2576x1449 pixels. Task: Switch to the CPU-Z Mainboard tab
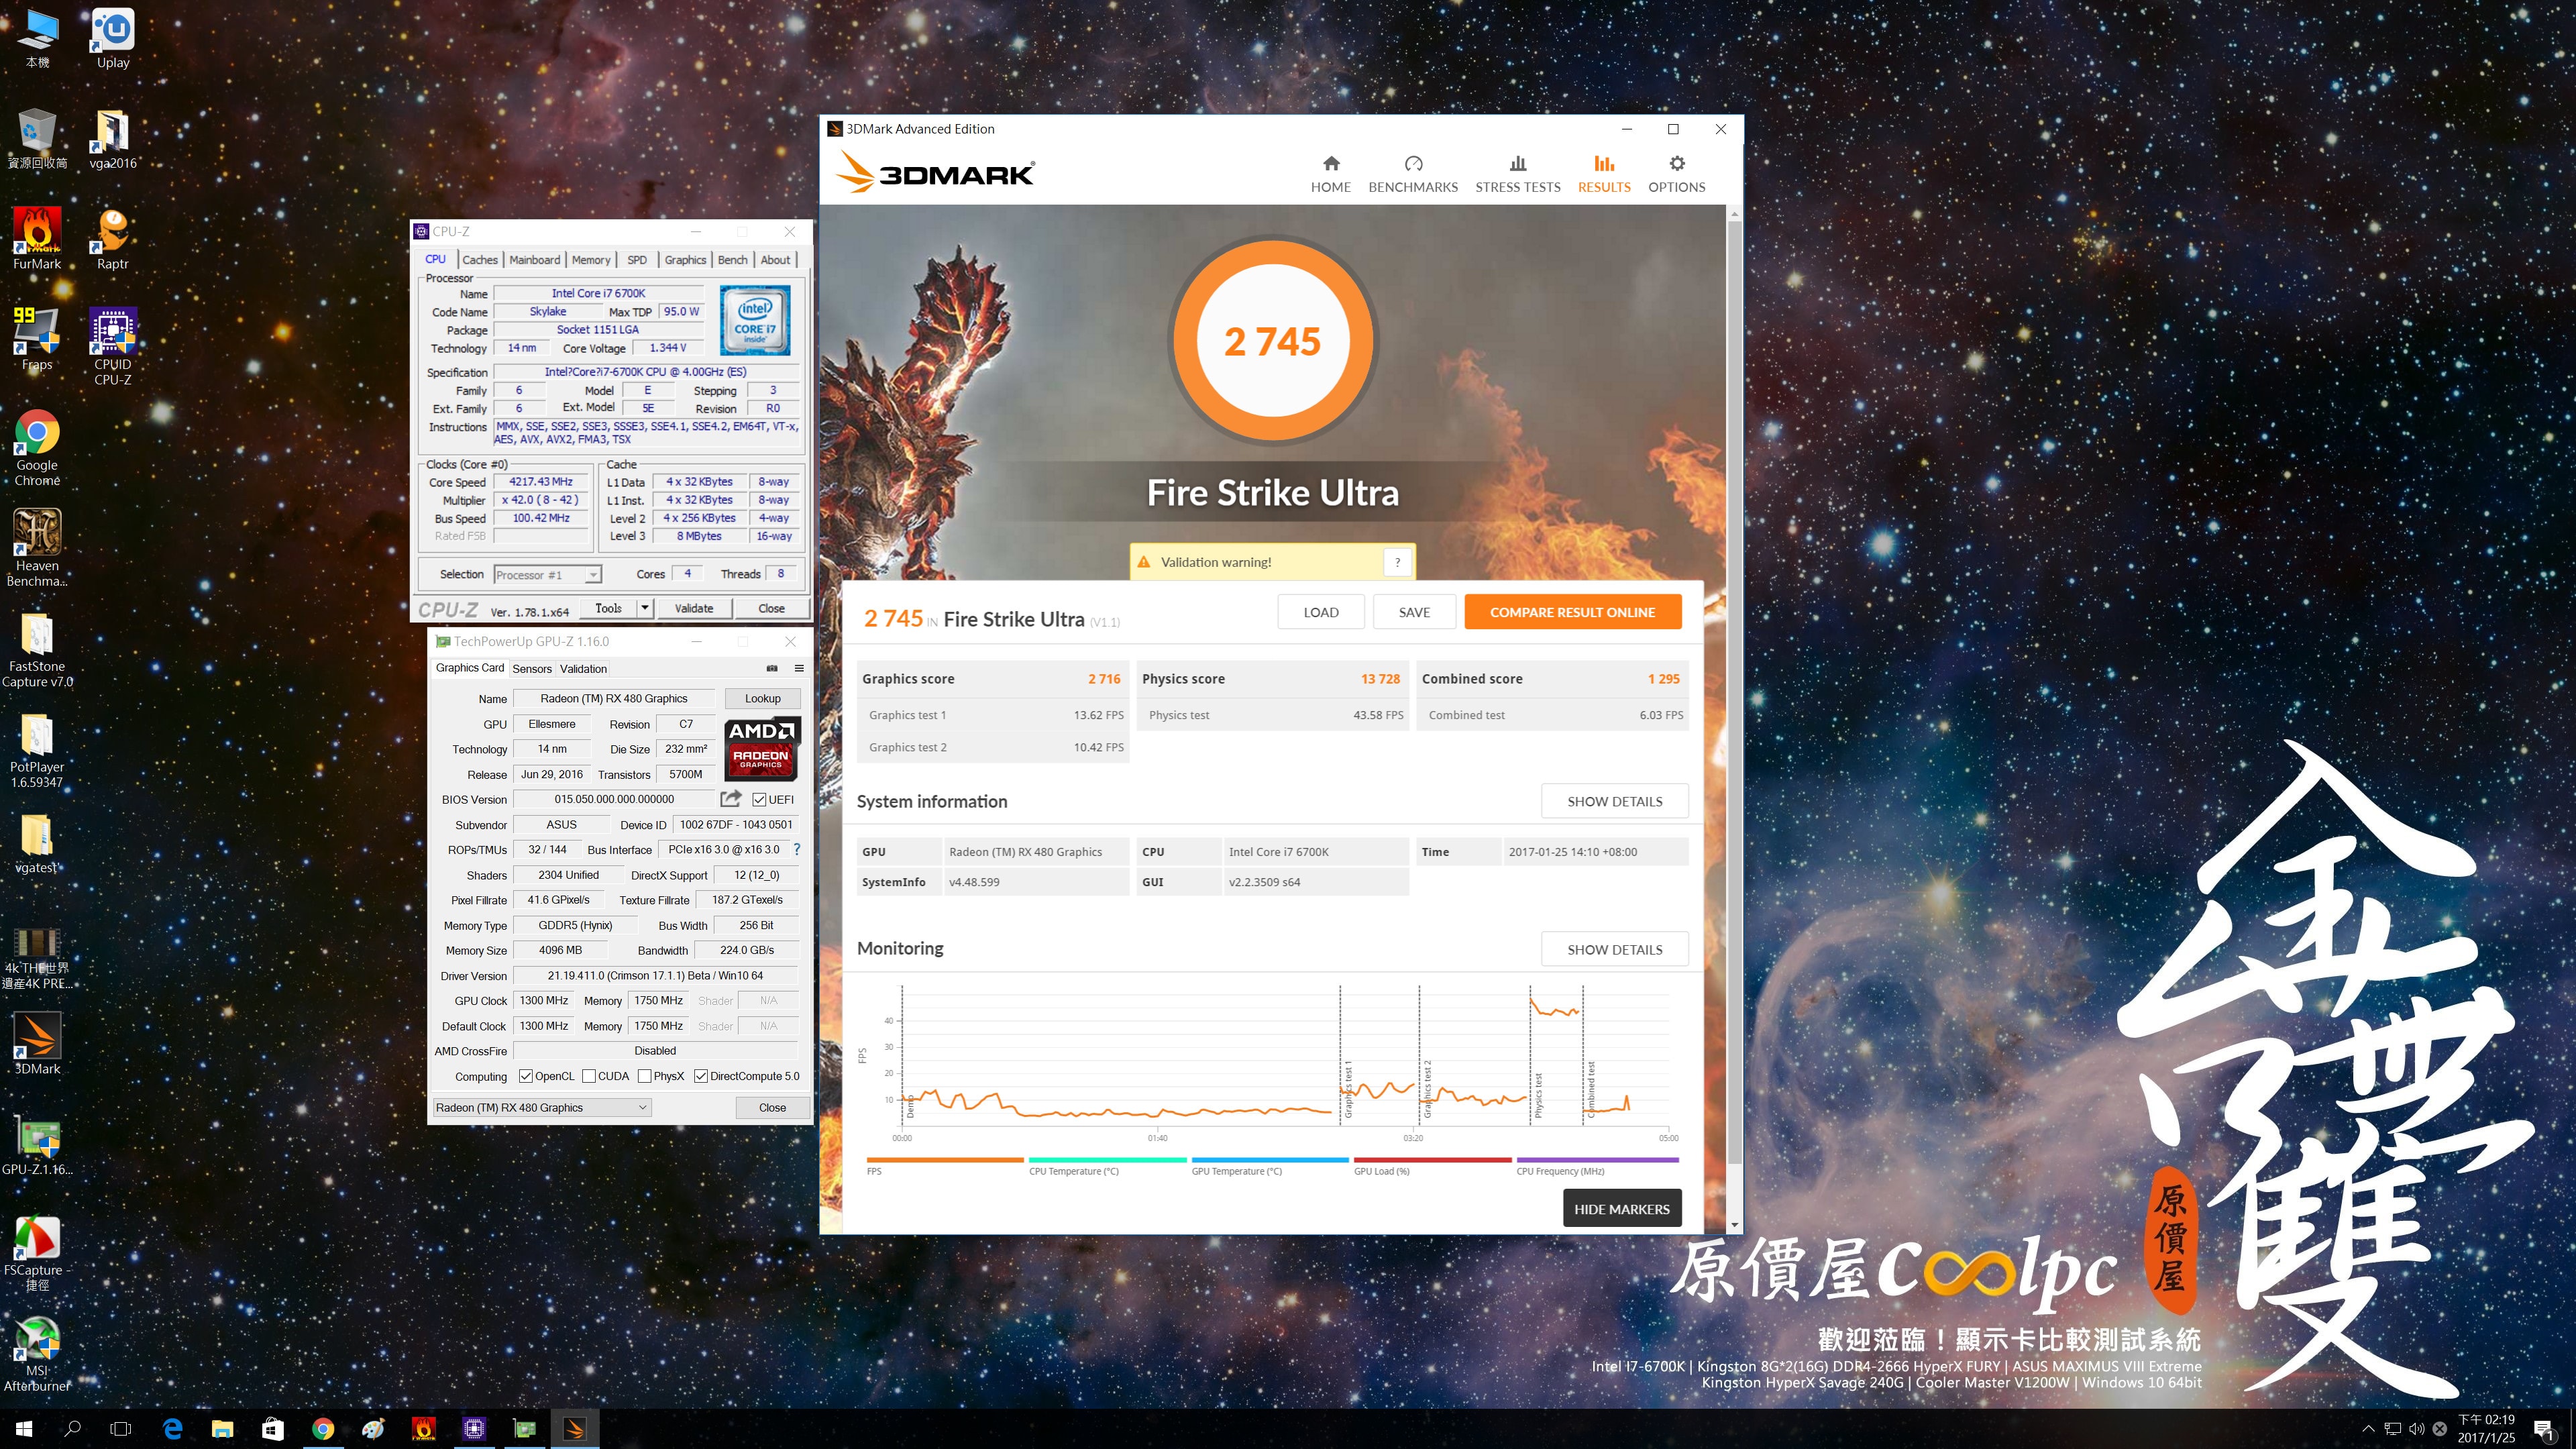coord(535,260)
